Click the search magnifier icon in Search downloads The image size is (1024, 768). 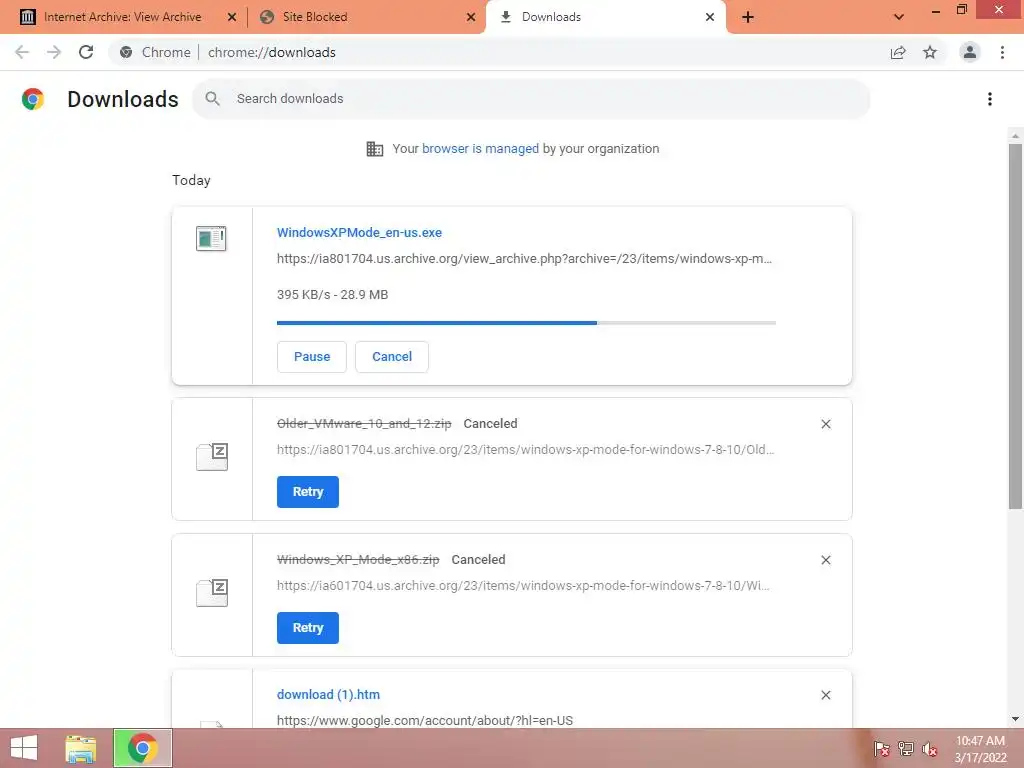[x=212, y=99]
